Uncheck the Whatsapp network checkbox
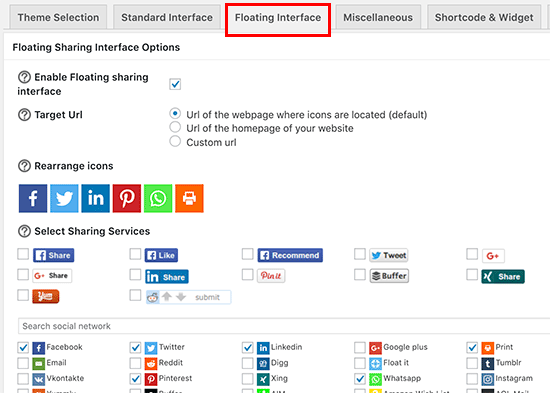Viewport: 550px width, 393px height. (x=360, y=379)
